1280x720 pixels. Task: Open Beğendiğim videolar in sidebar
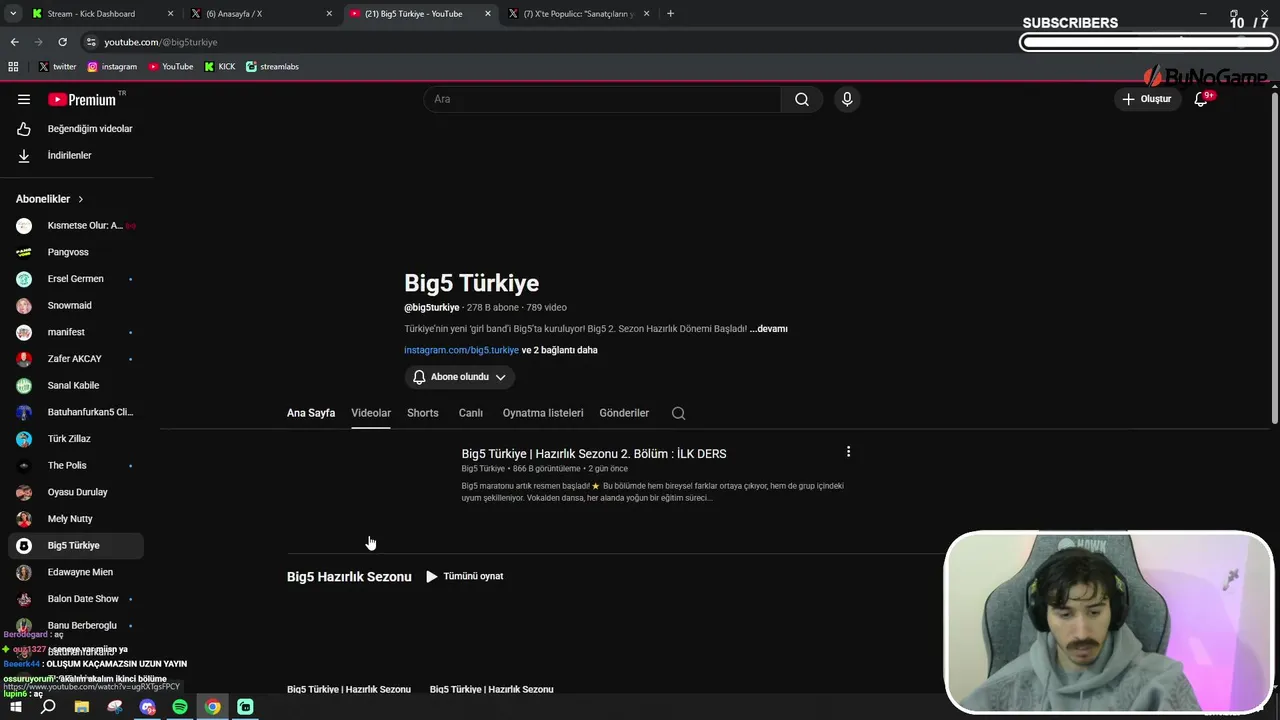(76, 129)
